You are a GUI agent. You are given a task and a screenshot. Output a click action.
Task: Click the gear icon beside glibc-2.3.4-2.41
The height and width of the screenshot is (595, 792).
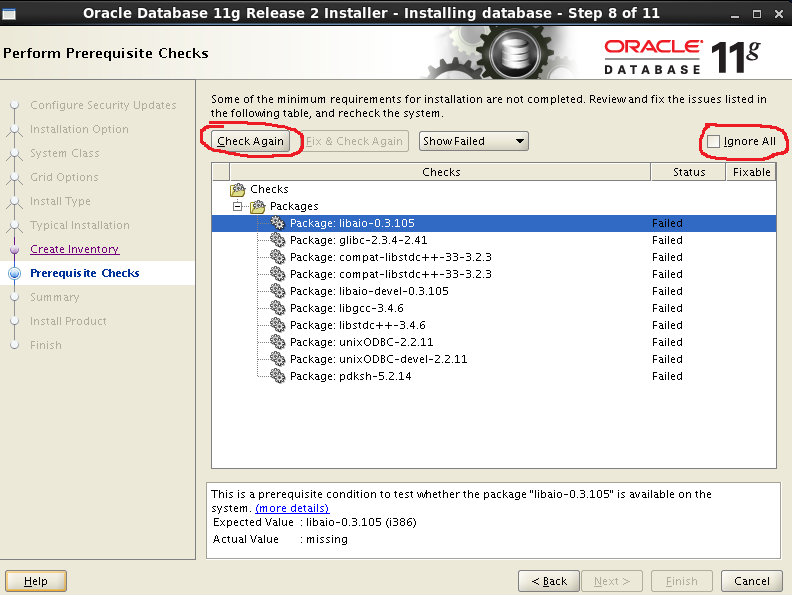277,240
